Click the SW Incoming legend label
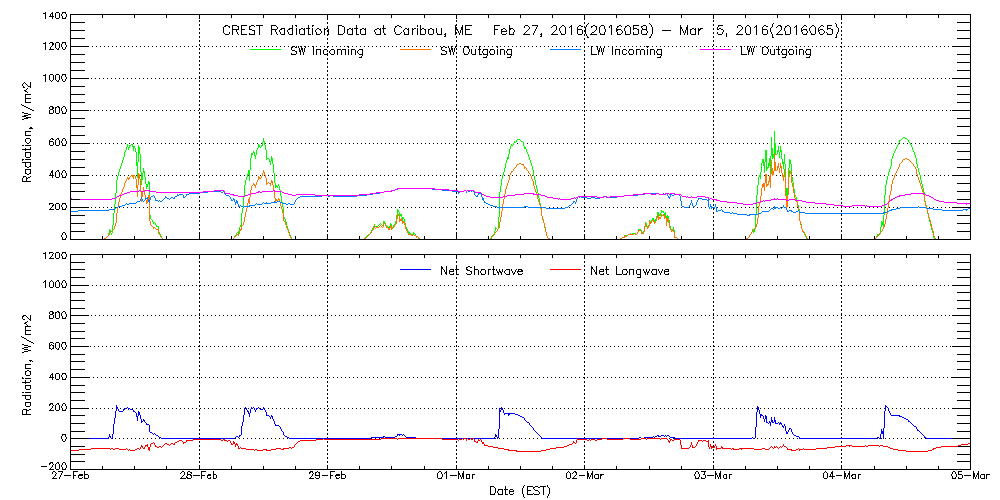The image size is (1000, 500). pos(324,52)
